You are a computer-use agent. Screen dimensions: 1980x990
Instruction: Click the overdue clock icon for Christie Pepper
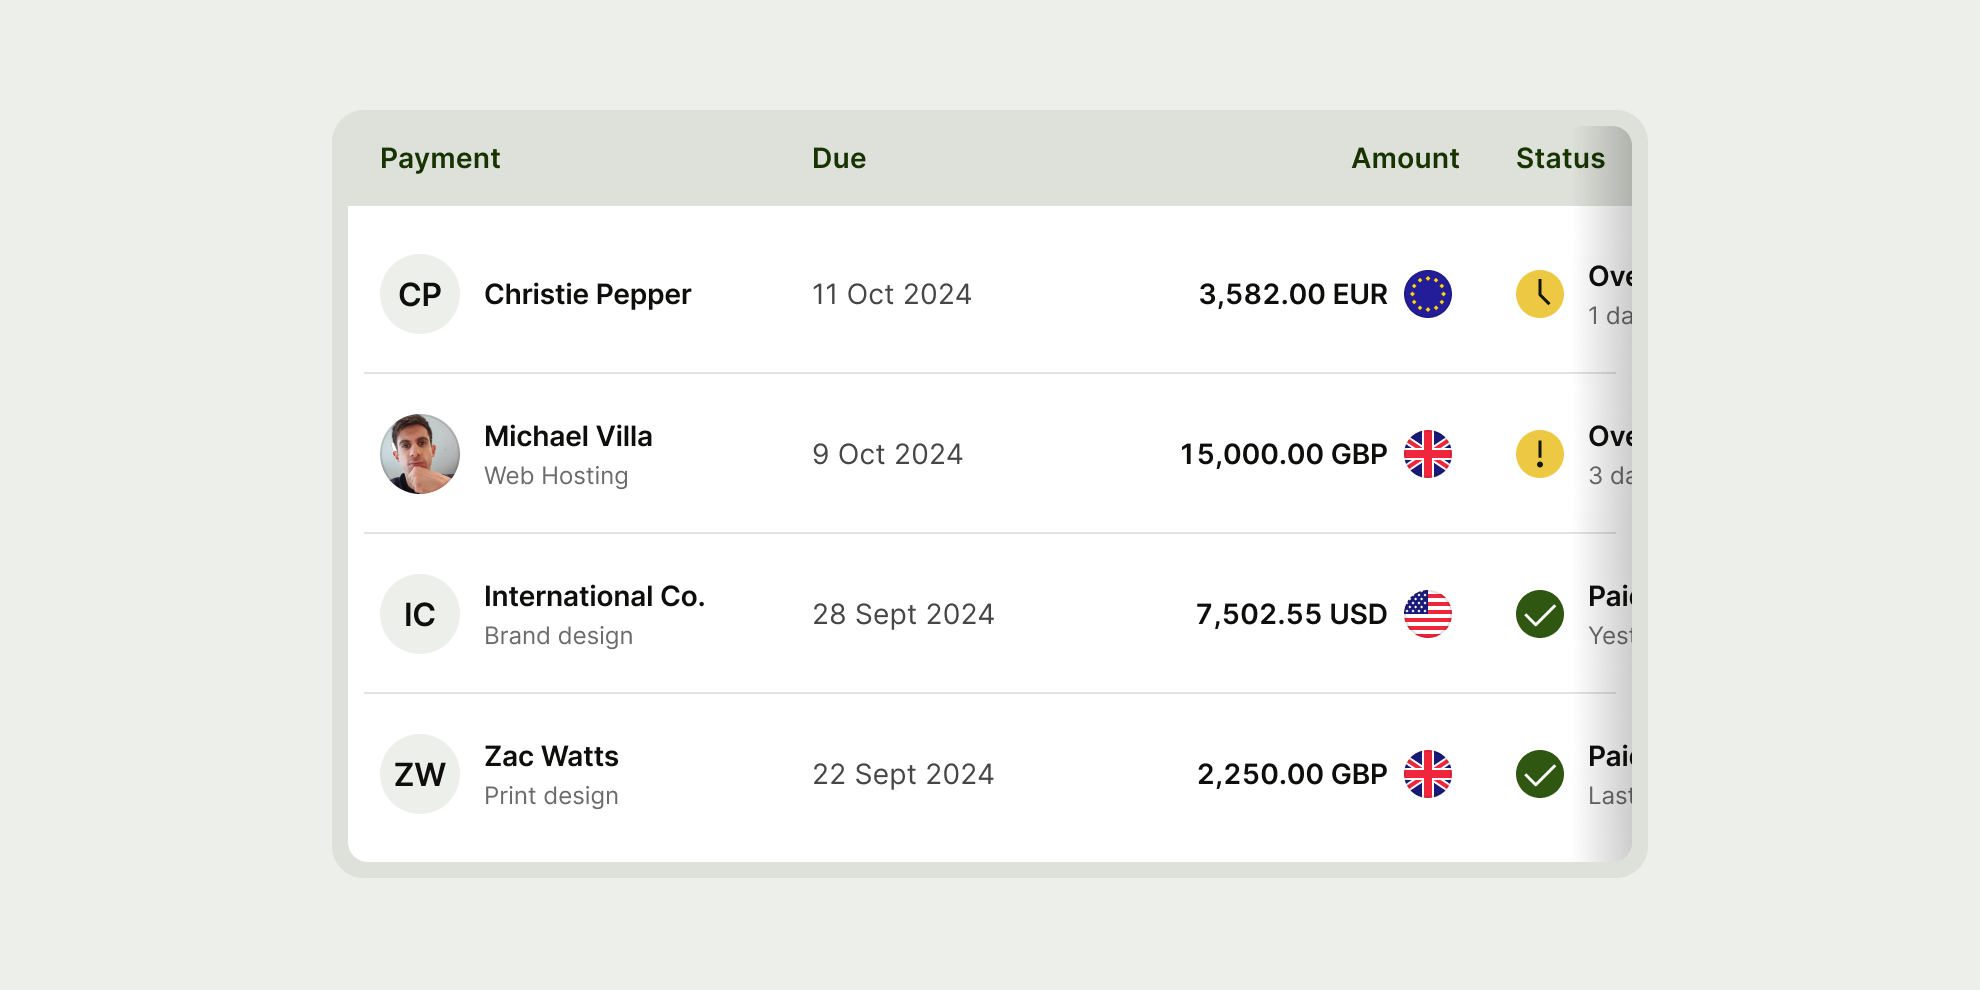click(1538, 294)
